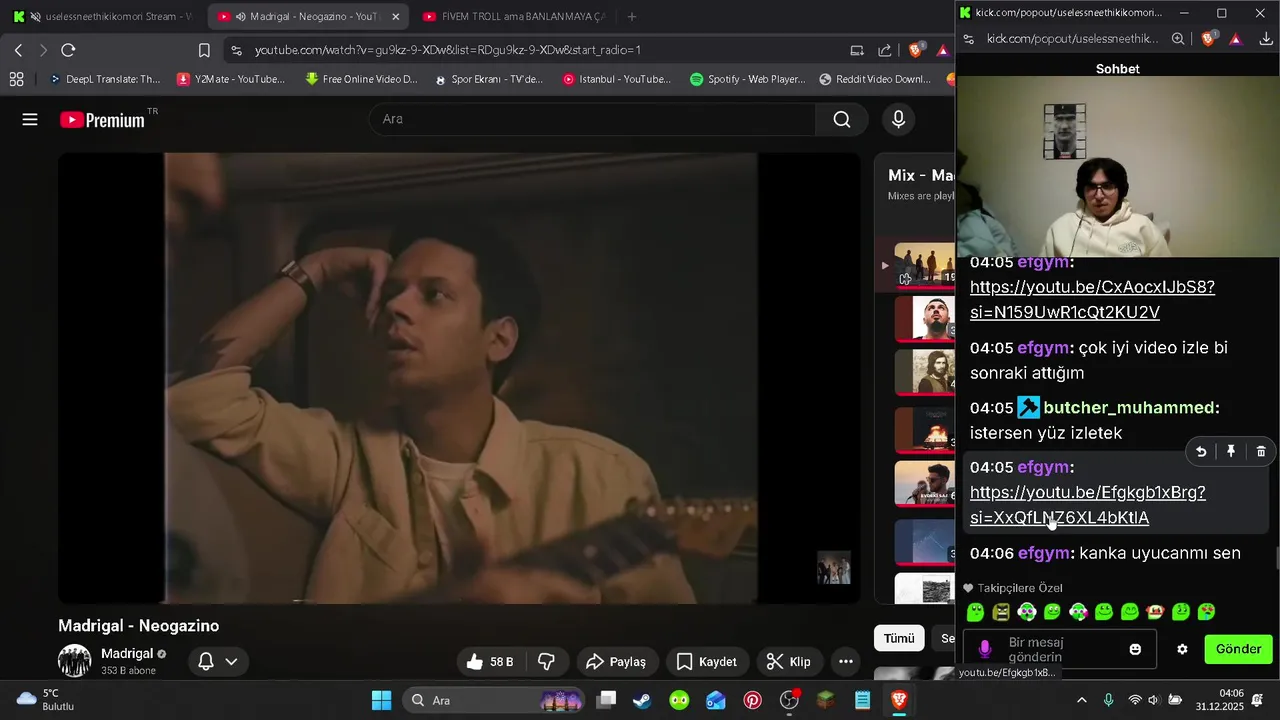Open the youtu.be/Efgkgb1xBrg link in chat
Image resolution: width=1280 pixels, height=720 pixels.
point(1087,505)
